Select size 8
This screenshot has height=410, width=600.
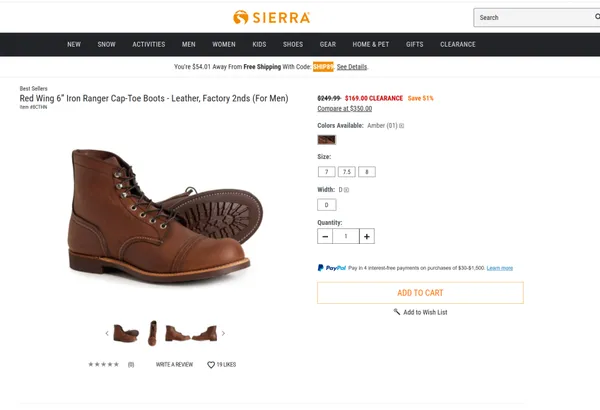tap(367, 172)
